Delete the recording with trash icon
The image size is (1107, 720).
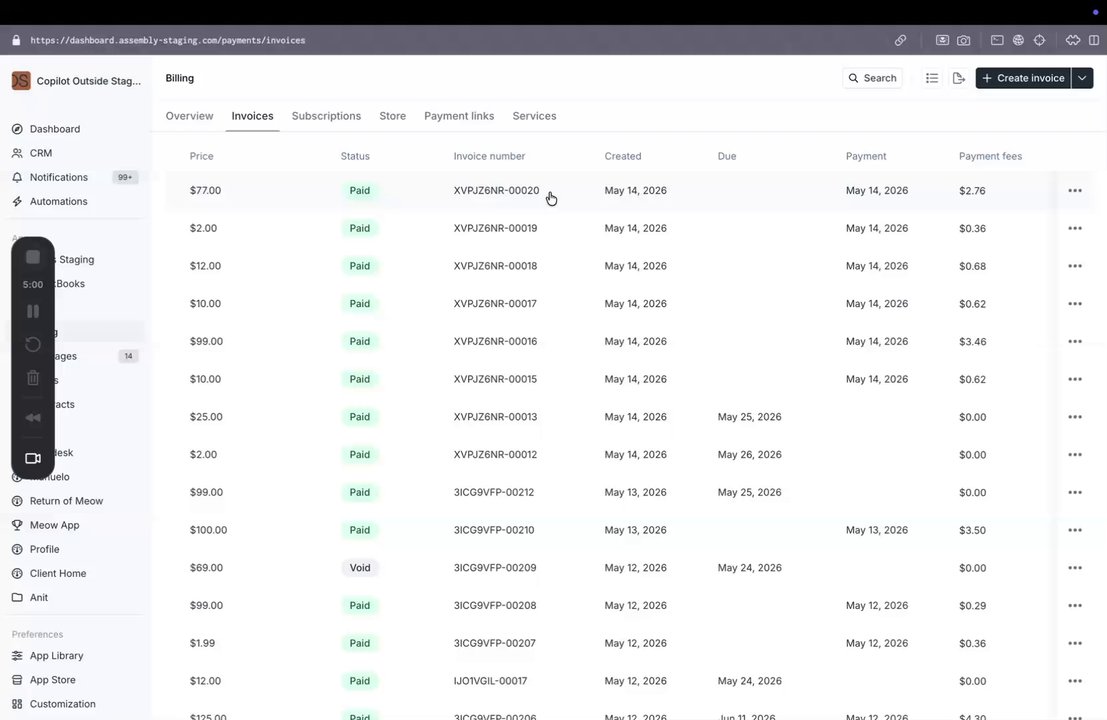(x=32, y=378)
